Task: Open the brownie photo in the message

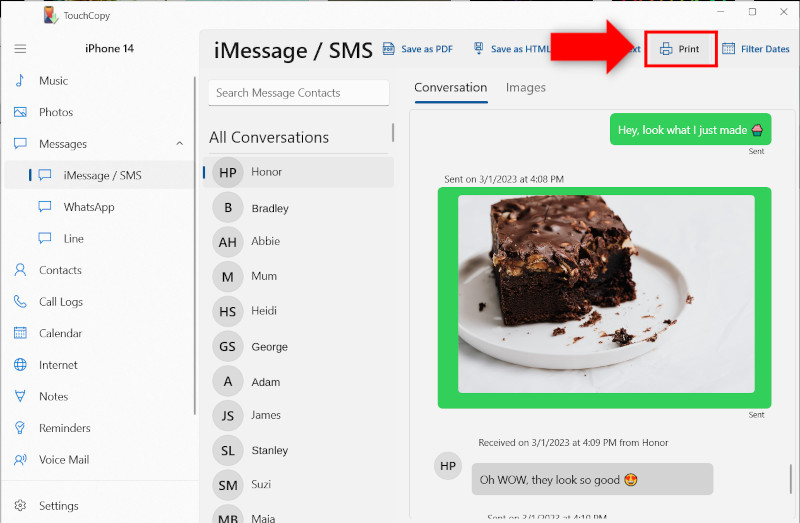Action: (606, 294)
